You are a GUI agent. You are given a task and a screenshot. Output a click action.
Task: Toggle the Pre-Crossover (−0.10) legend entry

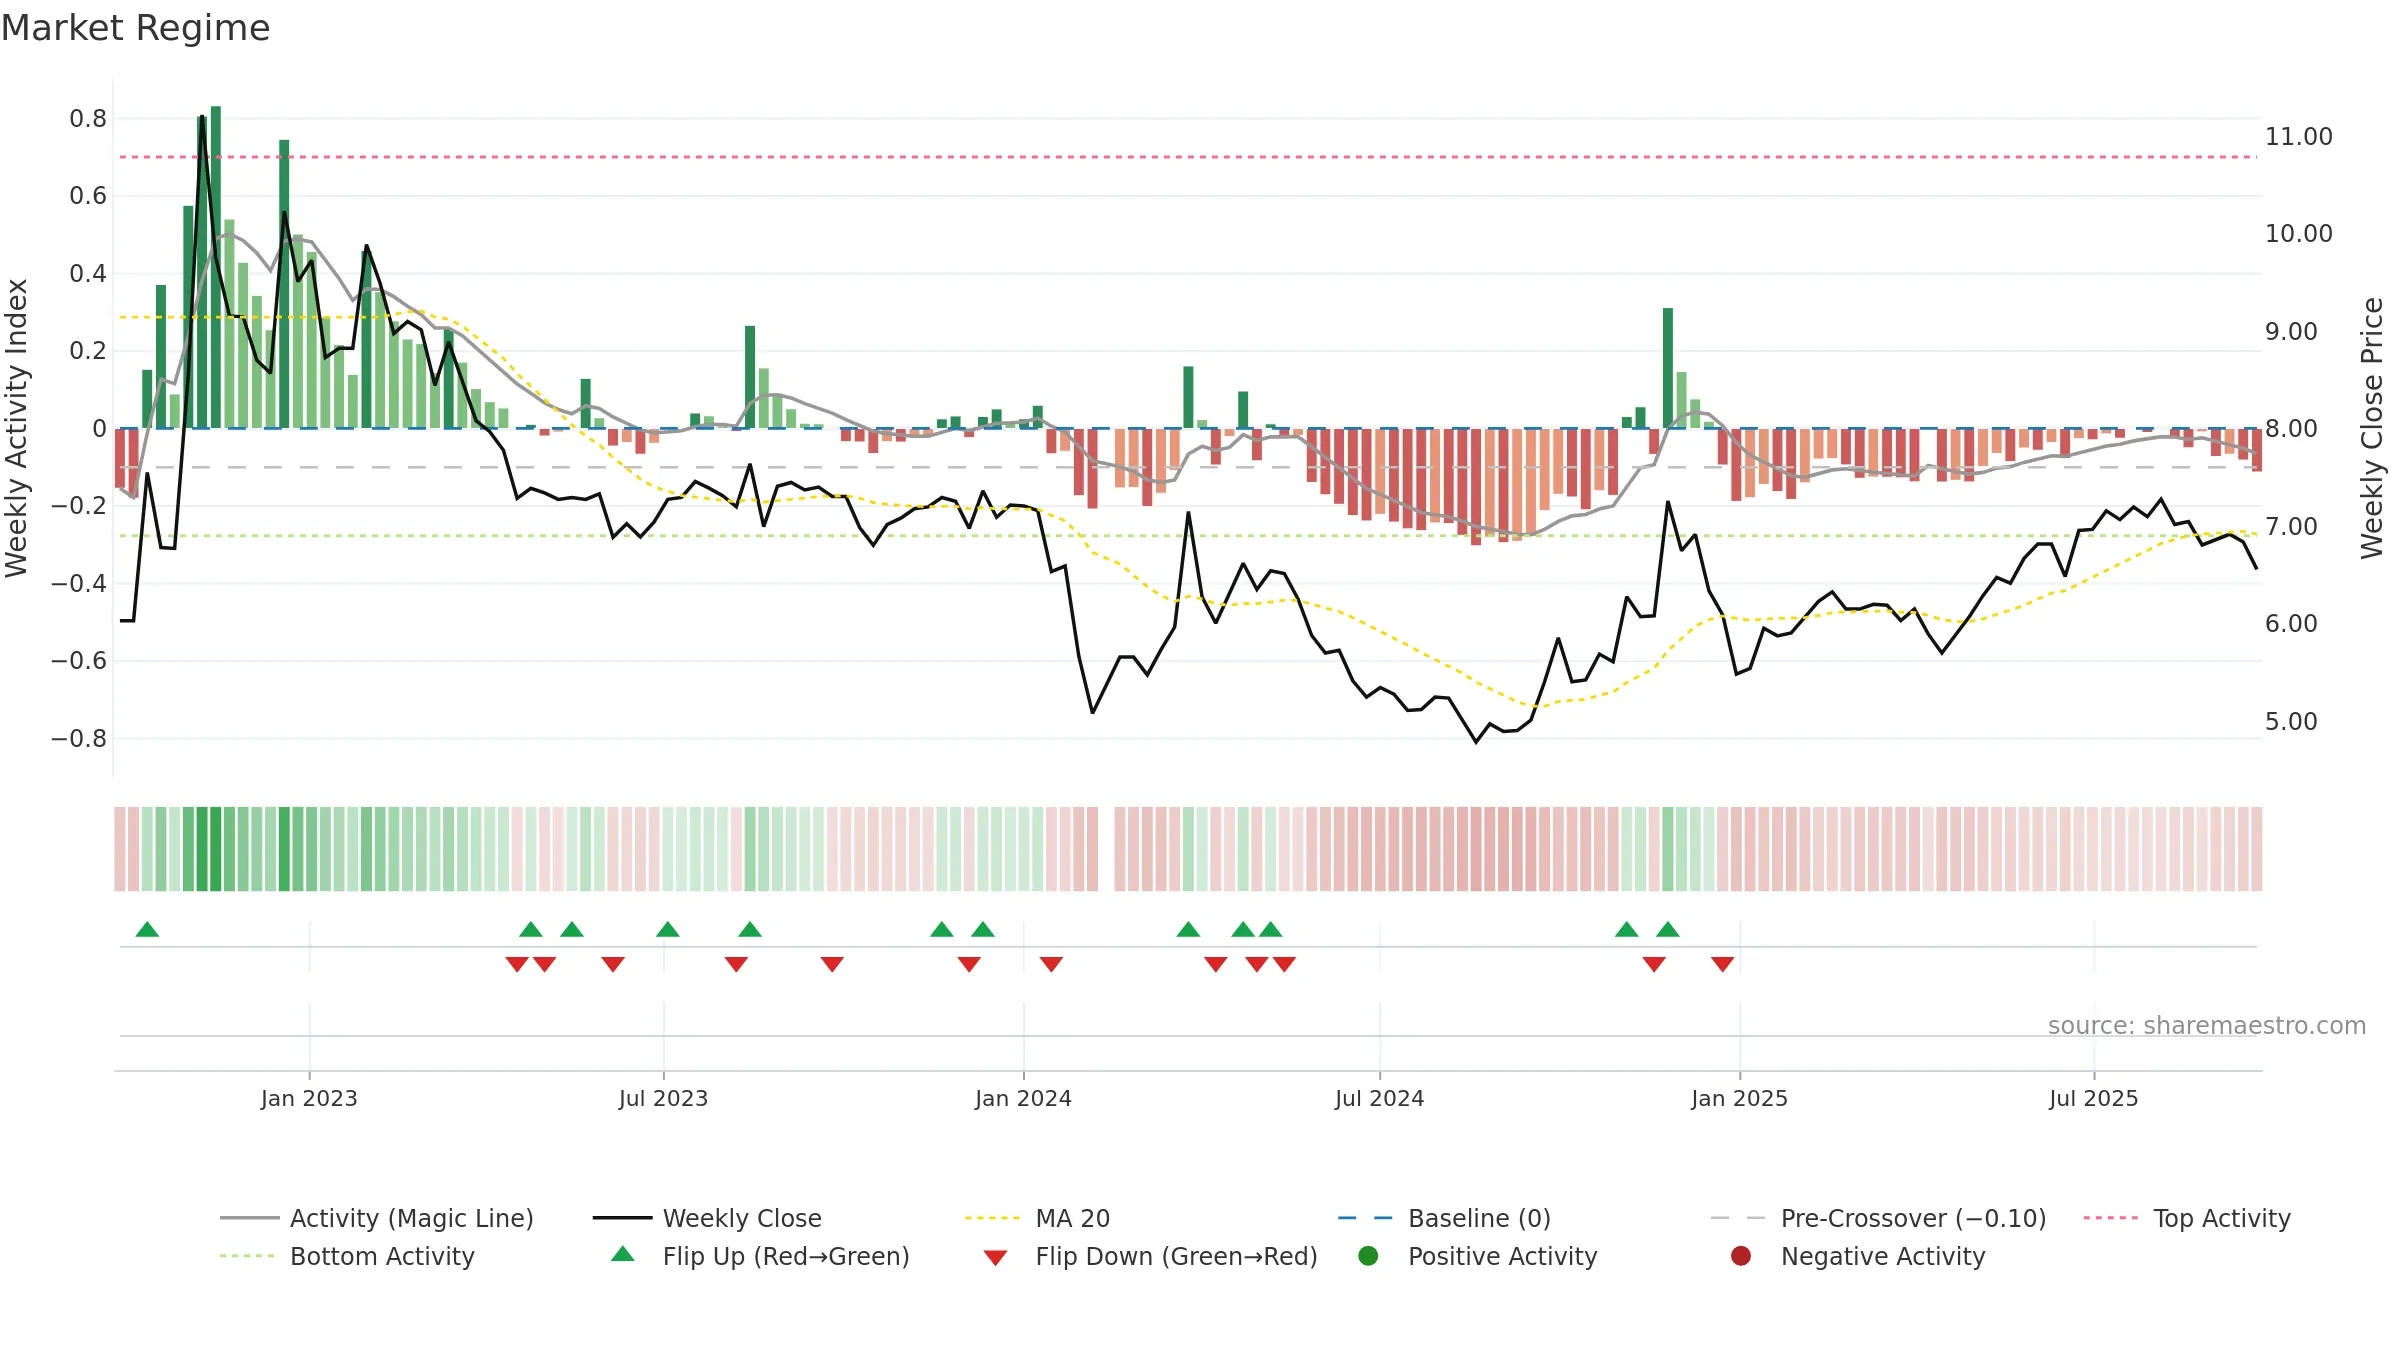(1878, 1218)
